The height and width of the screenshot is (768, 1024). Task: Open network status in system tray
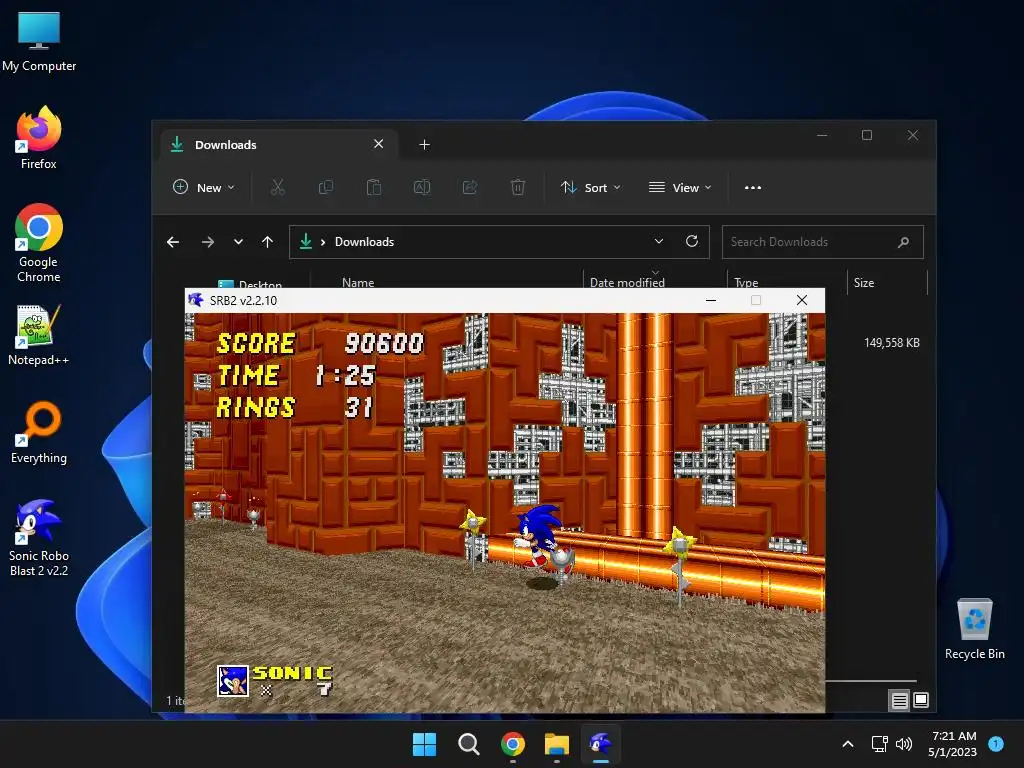pyautogui.click(x=880, y=744)
